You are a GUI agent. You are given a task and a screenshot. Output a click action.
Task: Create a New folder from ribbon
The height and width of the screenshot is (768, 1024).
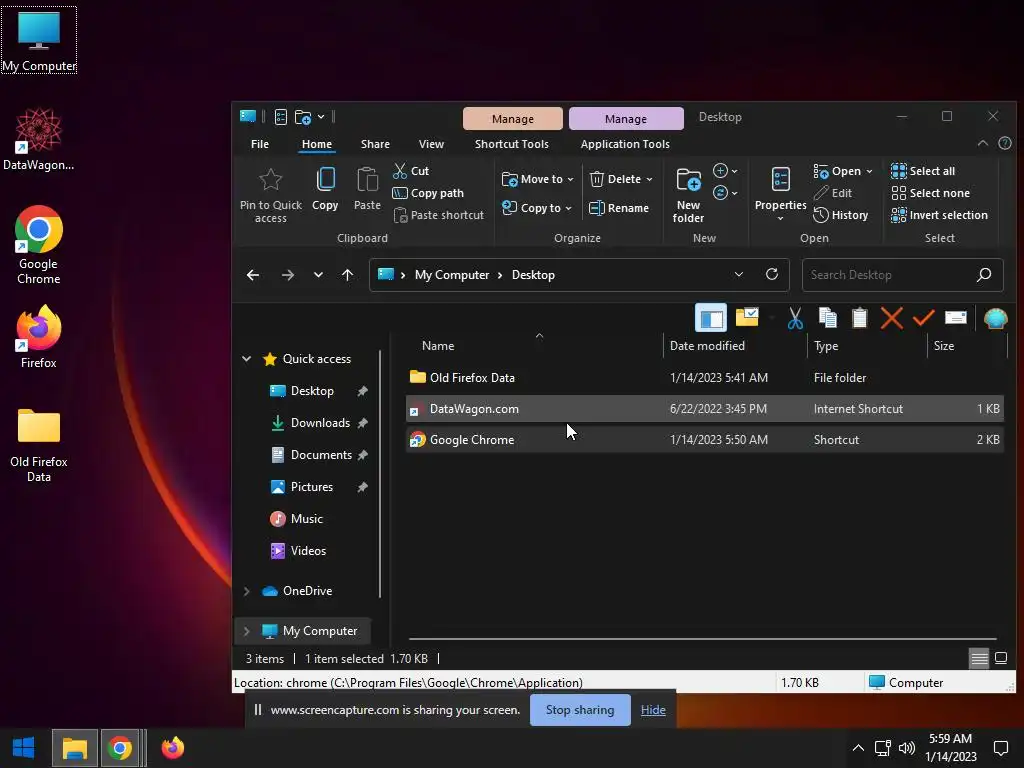pos(688,195)
